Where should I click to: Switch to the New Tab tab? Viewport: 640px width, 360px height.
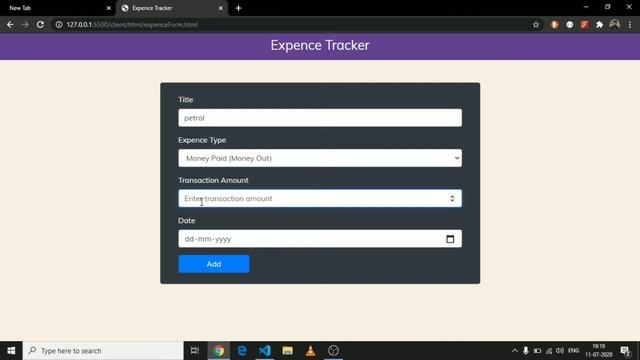[57, 8]
